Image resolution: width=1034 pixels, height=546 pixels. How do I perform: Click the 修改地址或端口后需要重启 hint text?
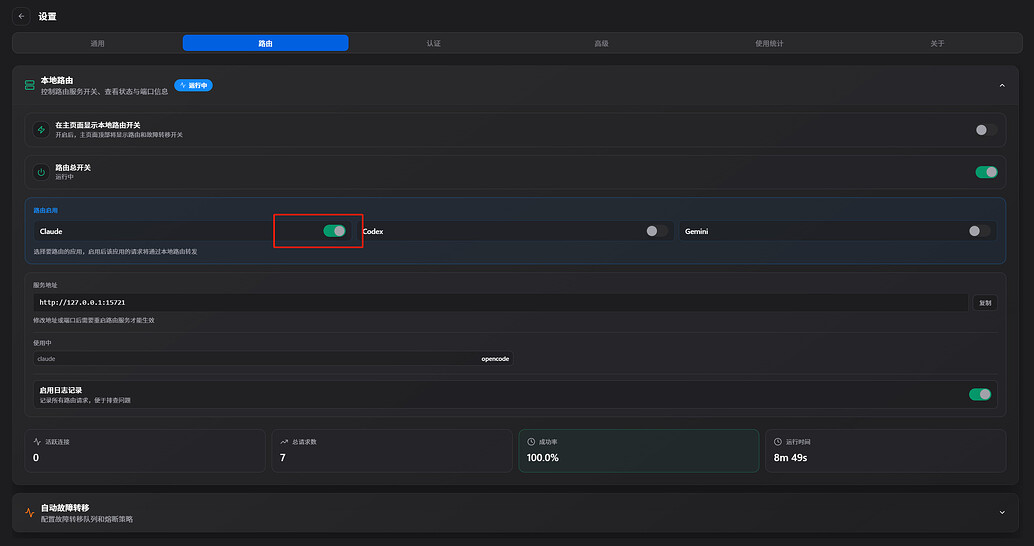click(94, 320)
